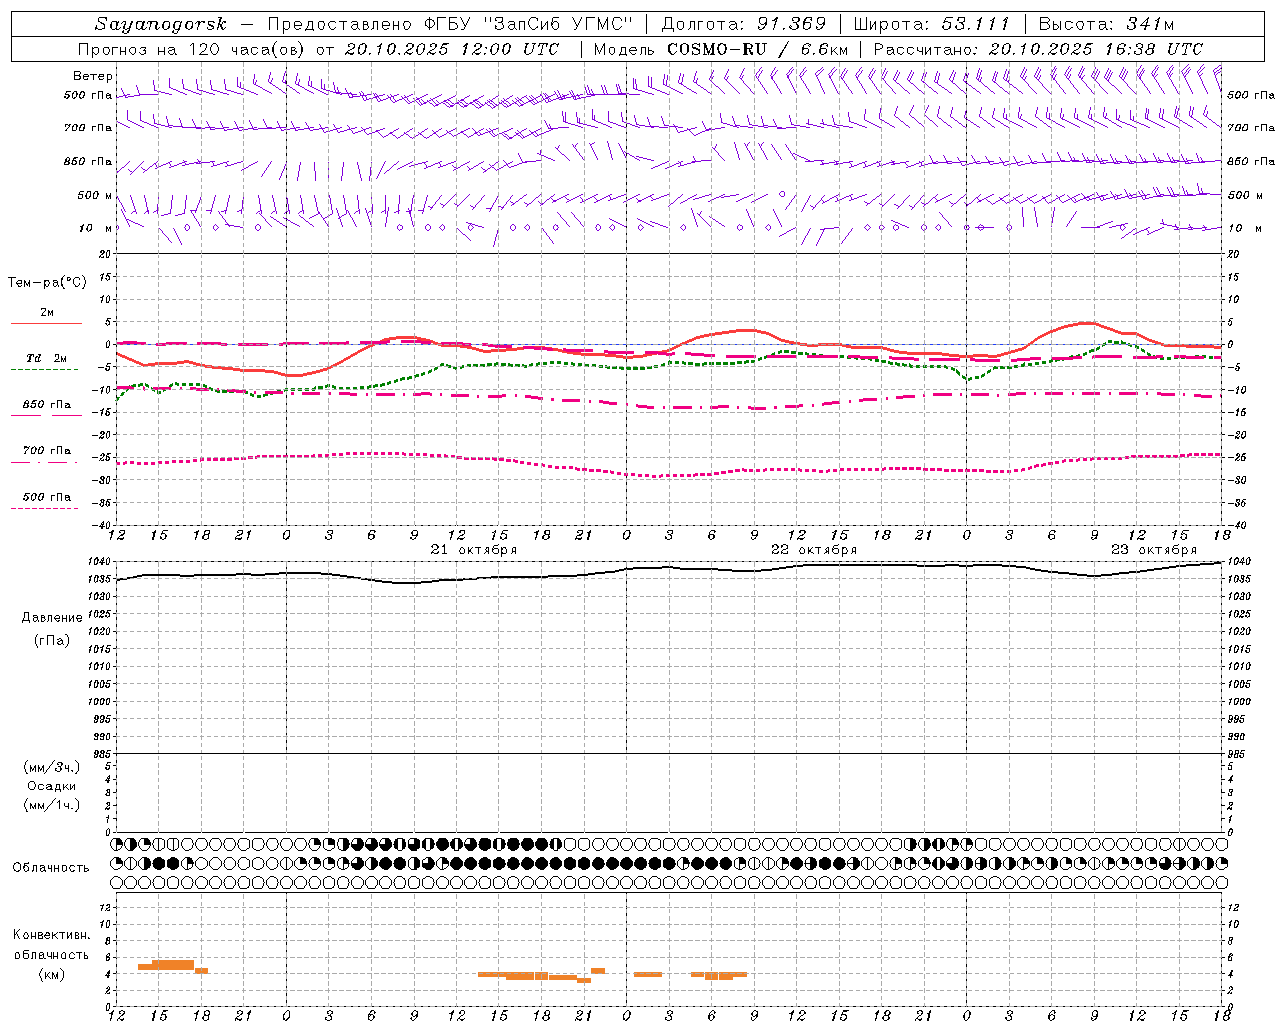Click the Модель COSMO-RU / 6.6км label

721,49
